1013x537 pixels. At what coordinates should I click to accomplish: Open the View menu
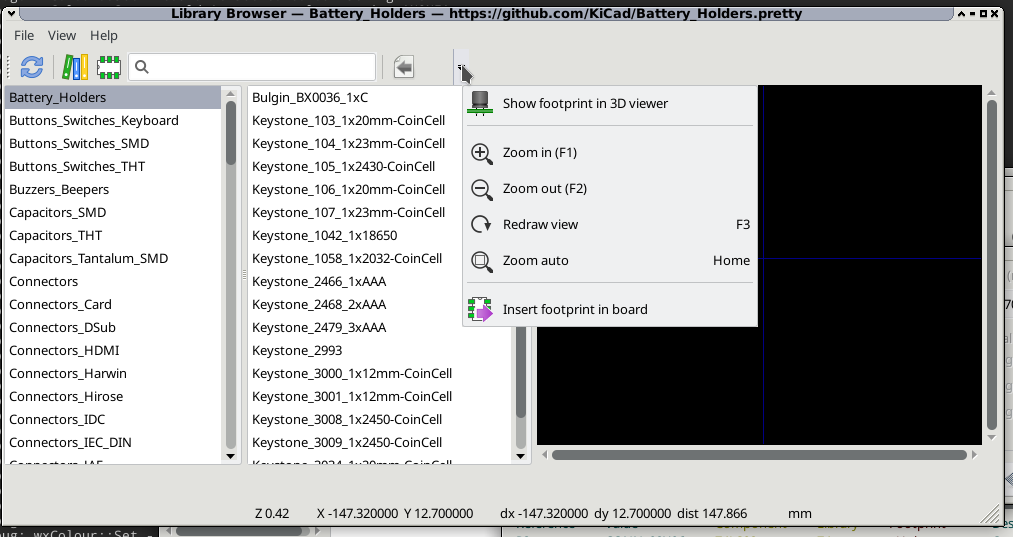pos(62,35)
